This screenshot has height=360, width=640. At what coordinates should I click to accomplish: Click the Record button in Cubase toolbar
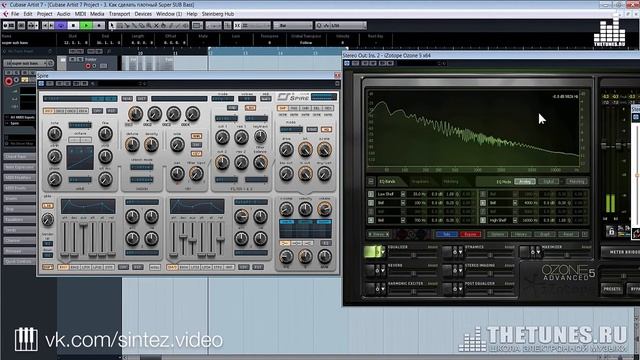(99, 25)
